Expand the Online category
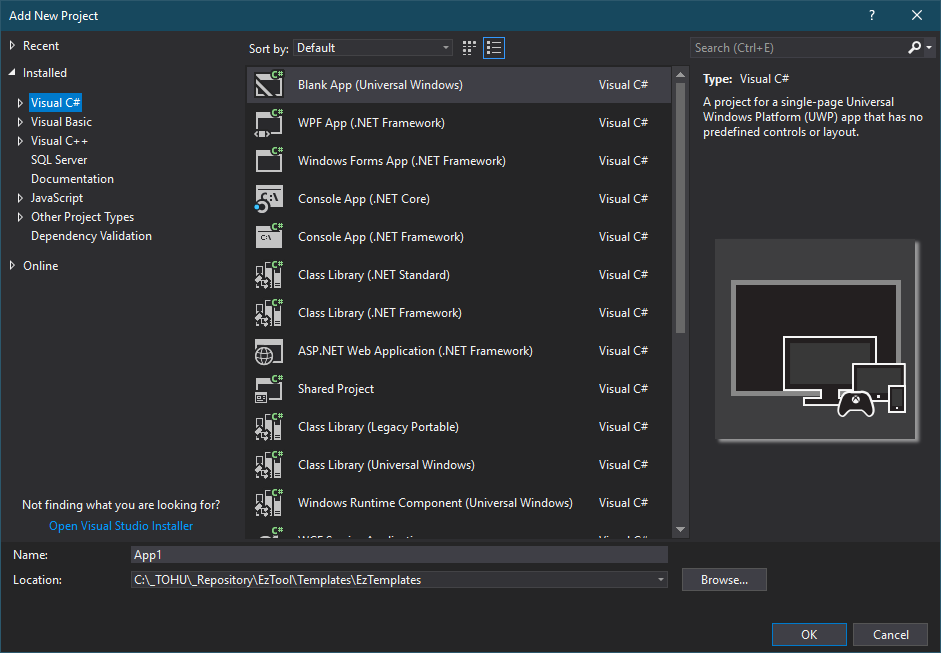 pos(12,266)
